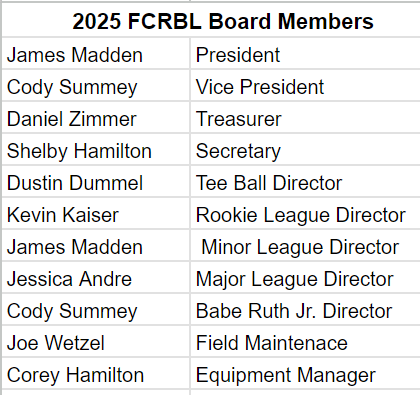Select the Minor League Director cell

point(305,246)
